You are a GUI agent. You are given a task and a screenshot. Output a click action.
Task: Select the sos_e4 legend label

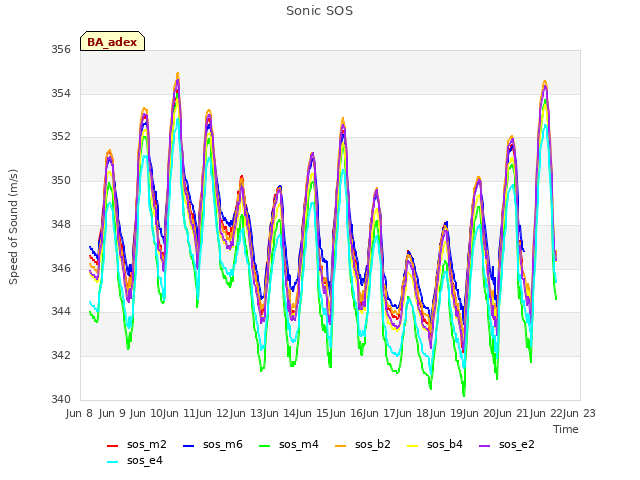(144, 460)
